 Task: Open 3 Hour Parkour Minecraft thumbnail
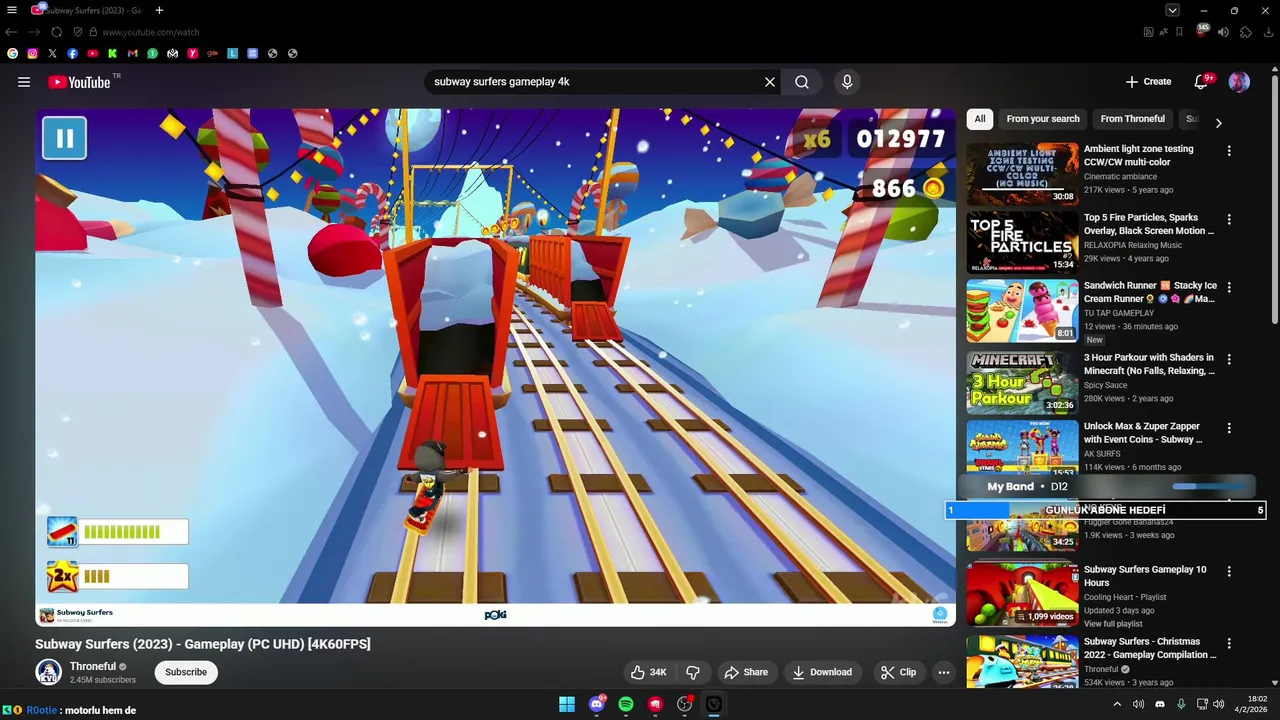pos(1022,383)
